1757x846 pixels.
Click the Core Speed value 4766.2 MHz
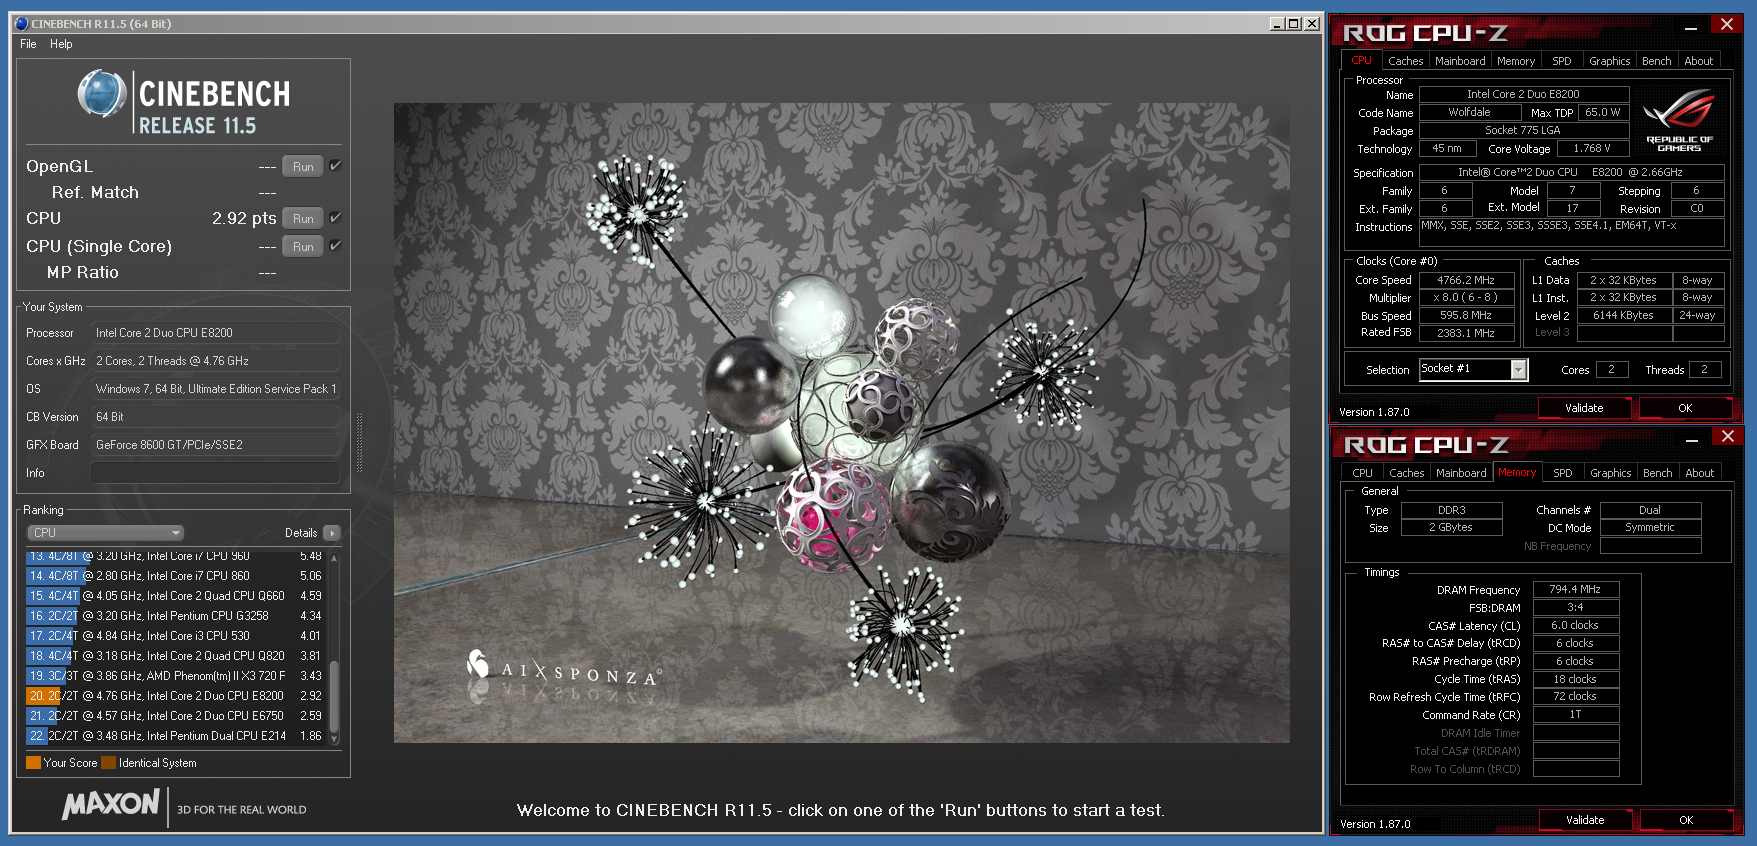point(1465,281)
